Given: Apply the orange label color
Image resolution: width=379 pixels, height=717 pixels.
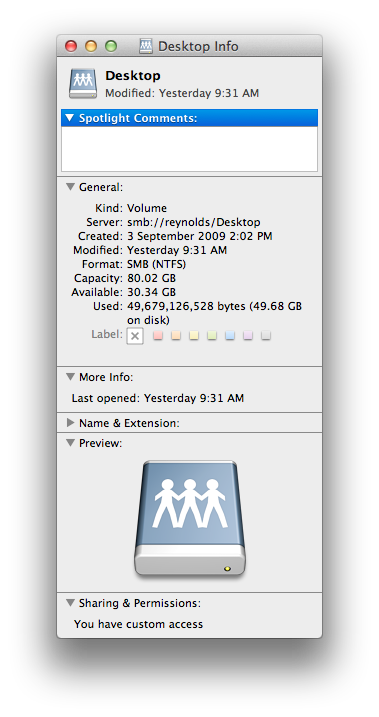Looking at the screenshot, I should click(x=176, y=336).
